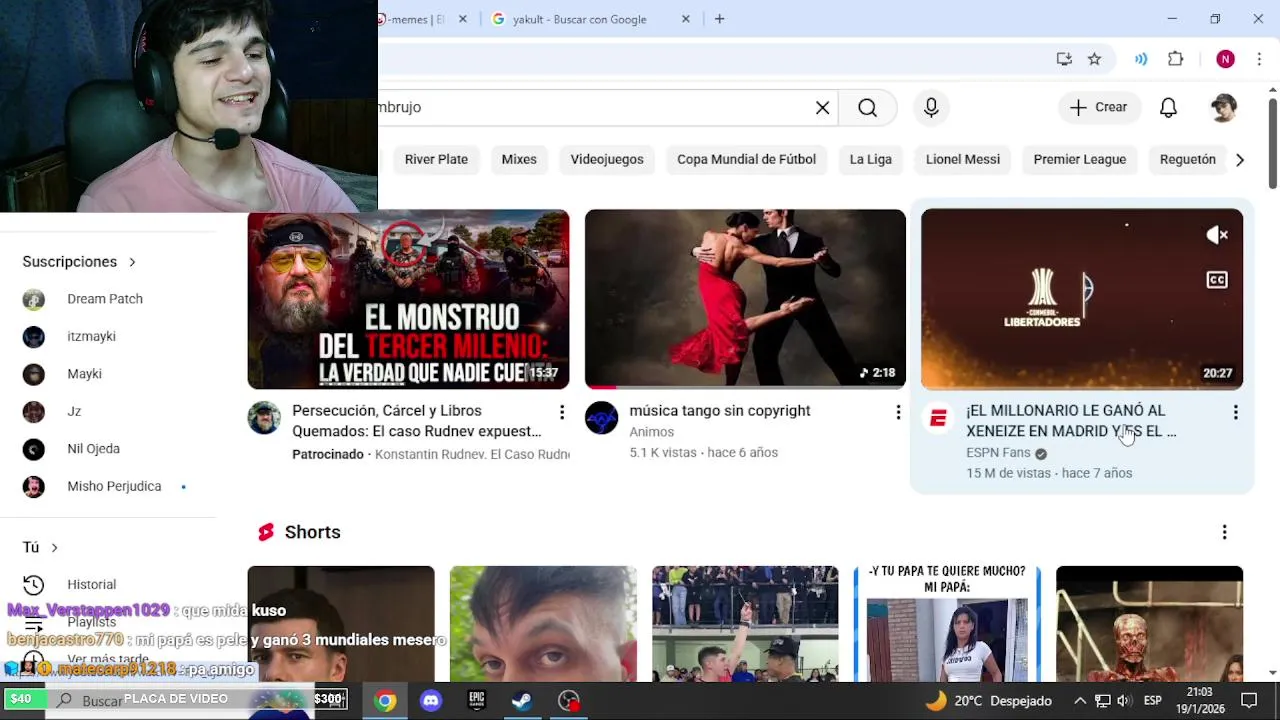
Task: Click the blue sound extension icon
Action: pos(1141,59)
